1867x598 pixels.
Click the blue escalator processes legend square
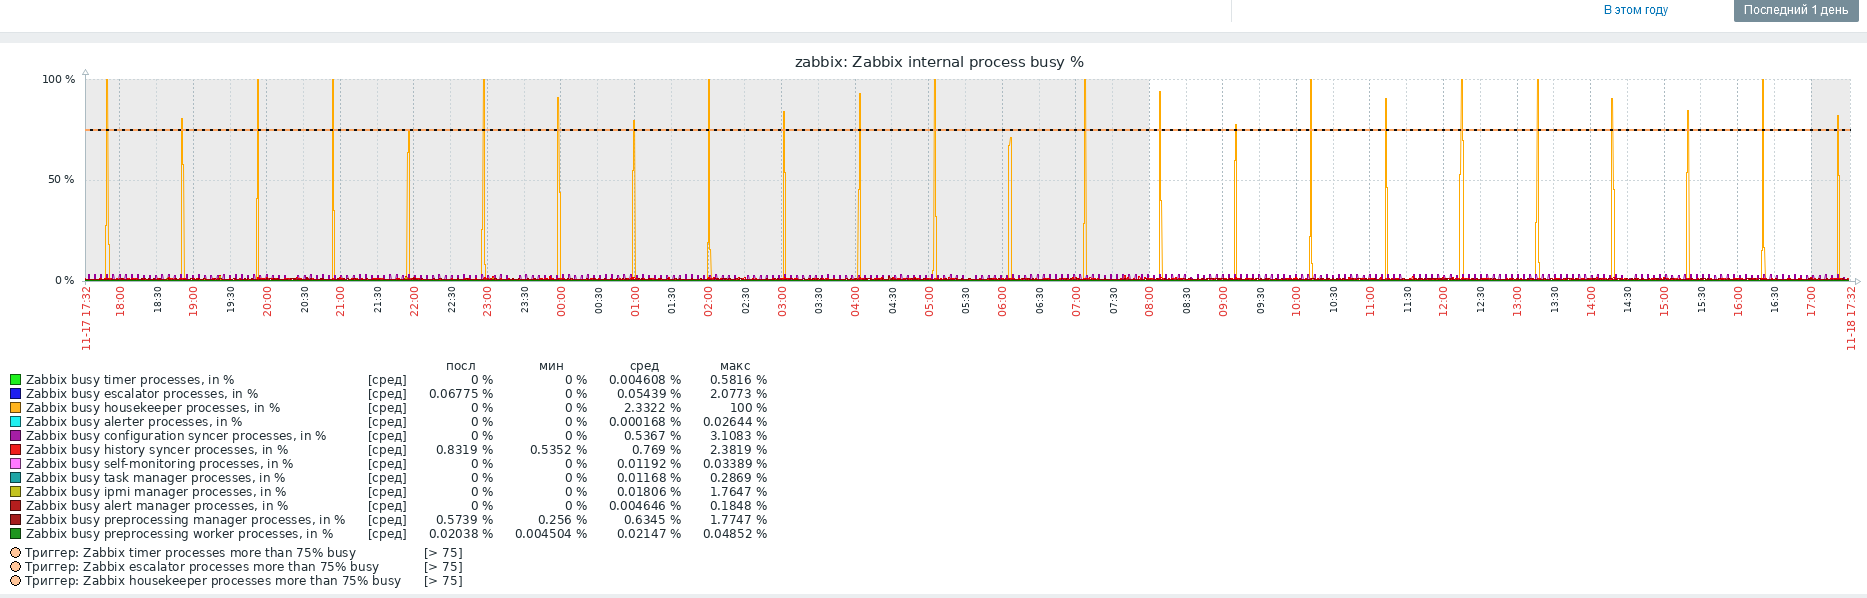coord(15,394)
